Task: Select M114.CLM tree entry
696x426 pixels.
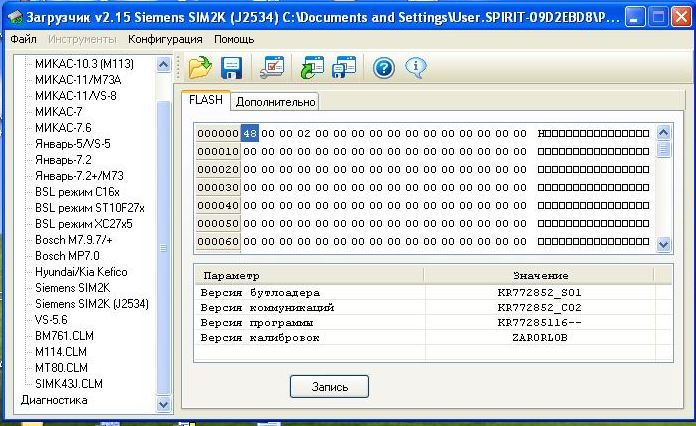Action: 61,351
